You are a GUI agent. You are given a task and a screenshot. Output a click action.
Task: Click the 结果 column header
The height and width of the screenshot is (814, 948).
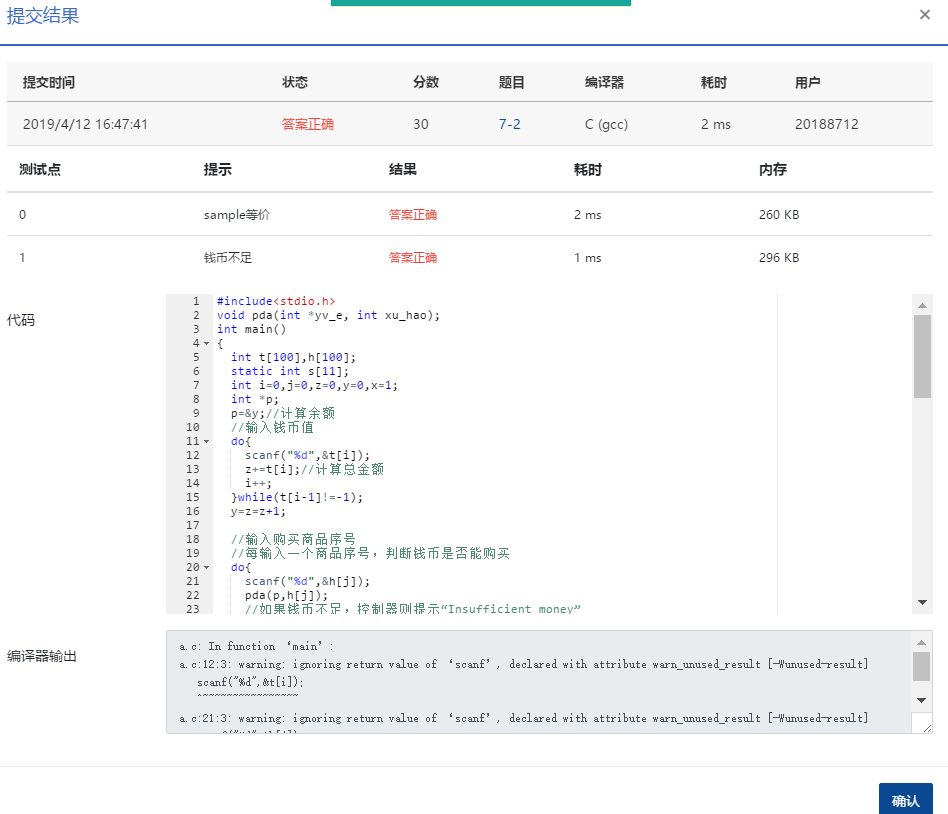point(403,169)
